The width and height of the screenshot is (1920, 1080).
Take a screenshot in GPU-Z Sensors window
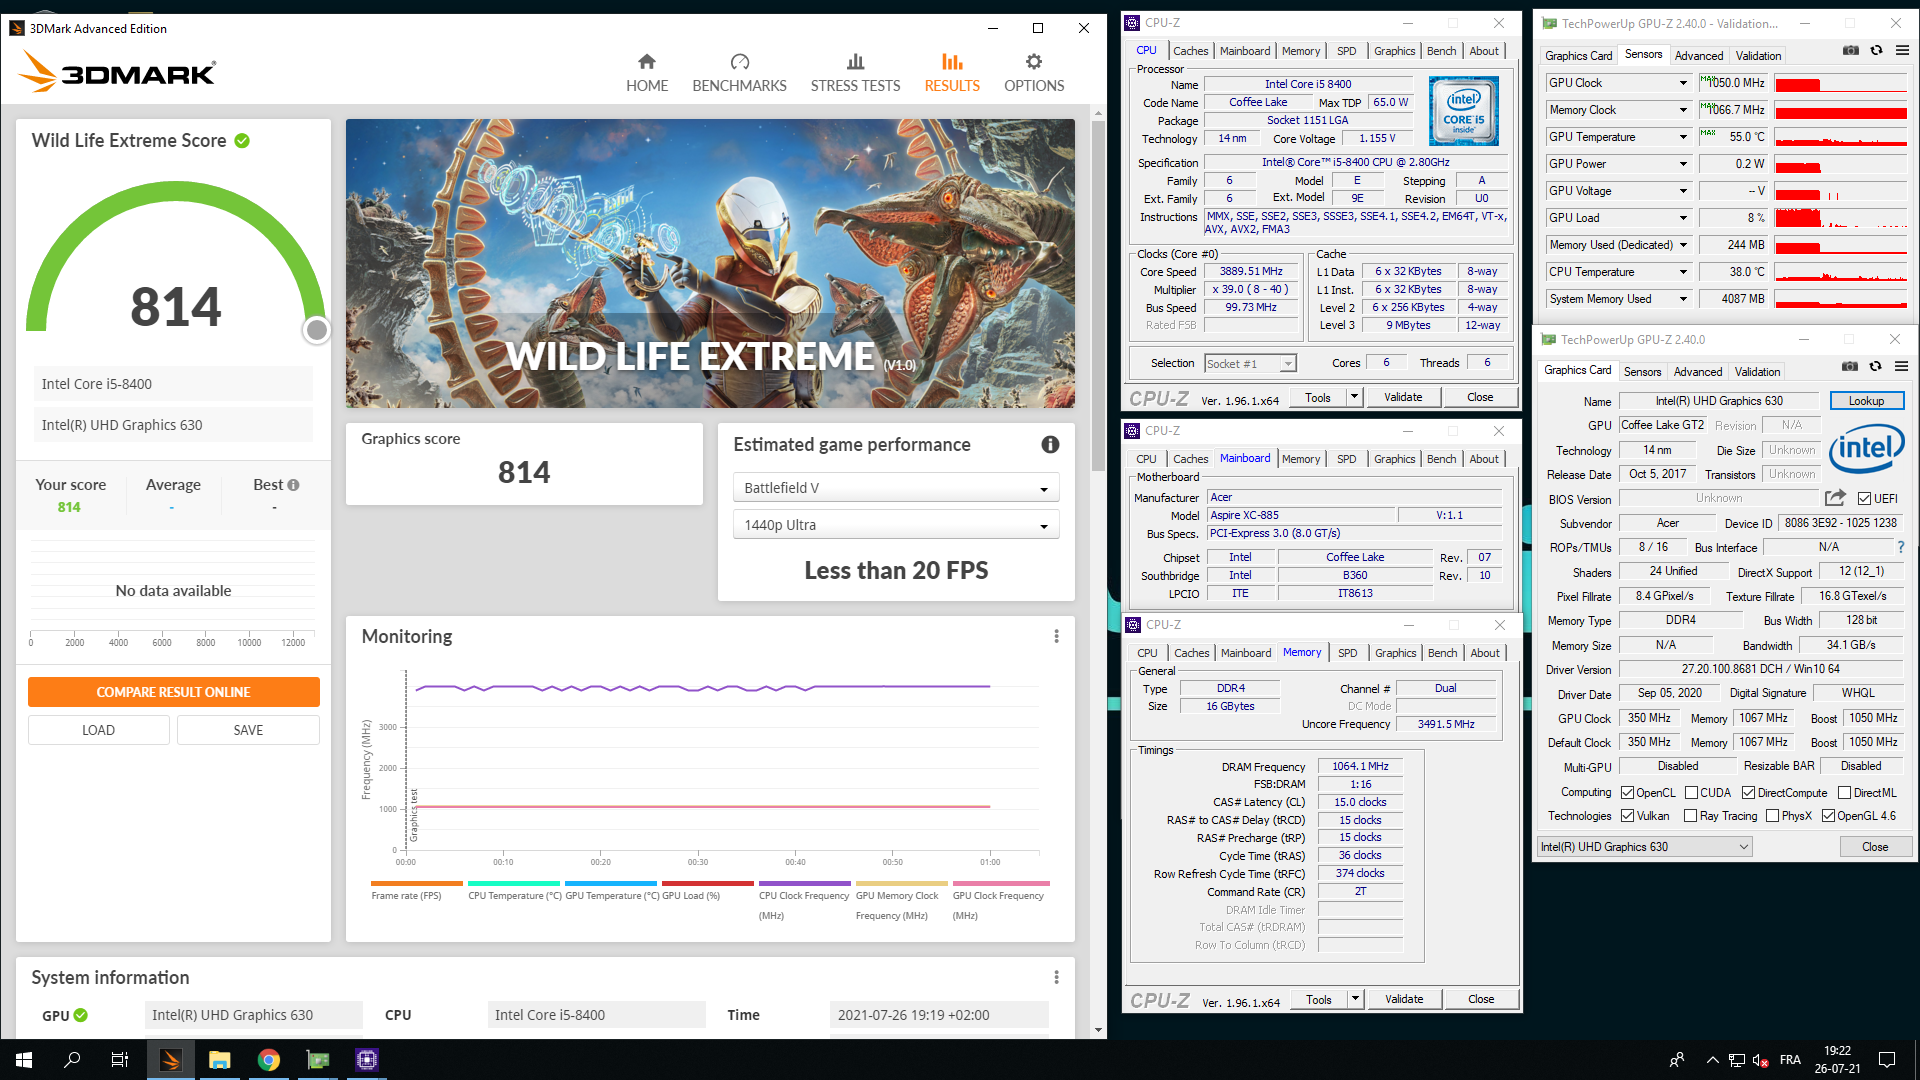(x=1851, y=50)
